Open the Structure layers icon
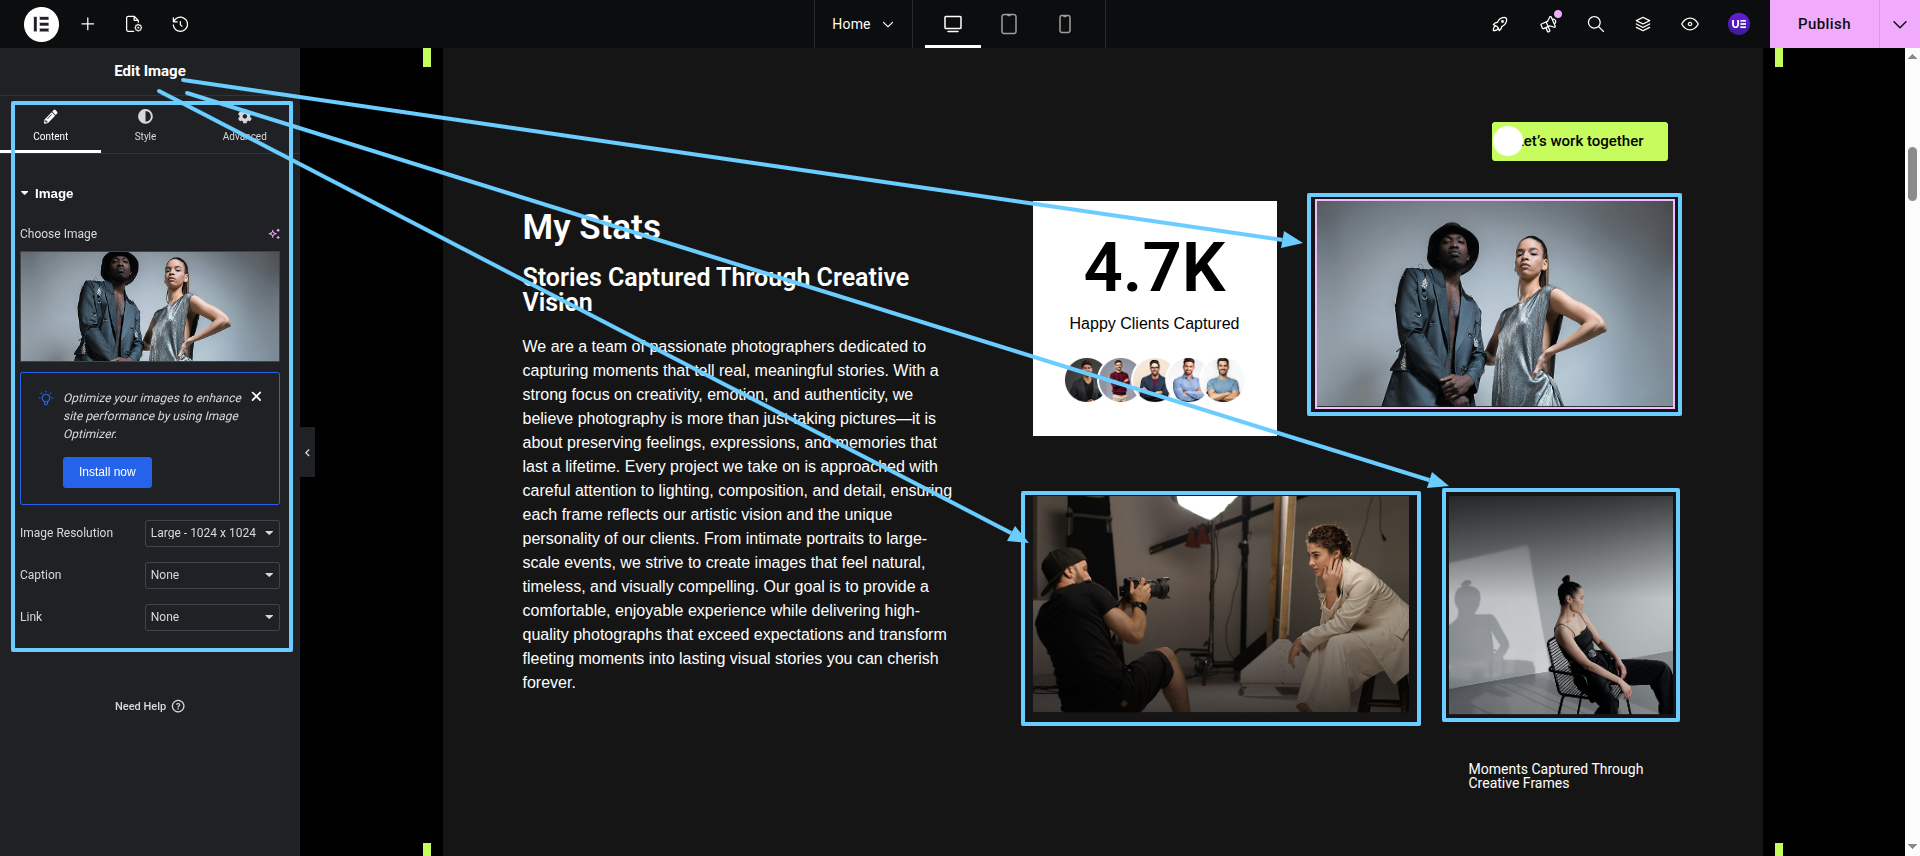Viewport: 1920px width, 856px height. (x=1643, y=24)
